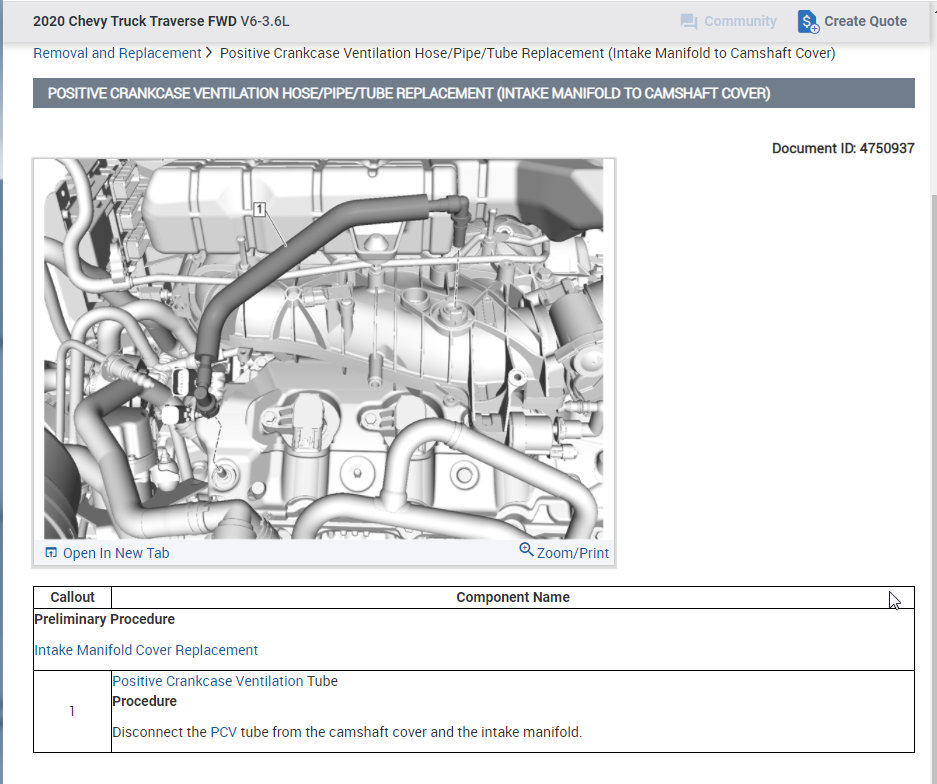Click the Create Quote dollar icon
Screen dimensions: 937x784
pyautogui.click(x=808, y=22)
